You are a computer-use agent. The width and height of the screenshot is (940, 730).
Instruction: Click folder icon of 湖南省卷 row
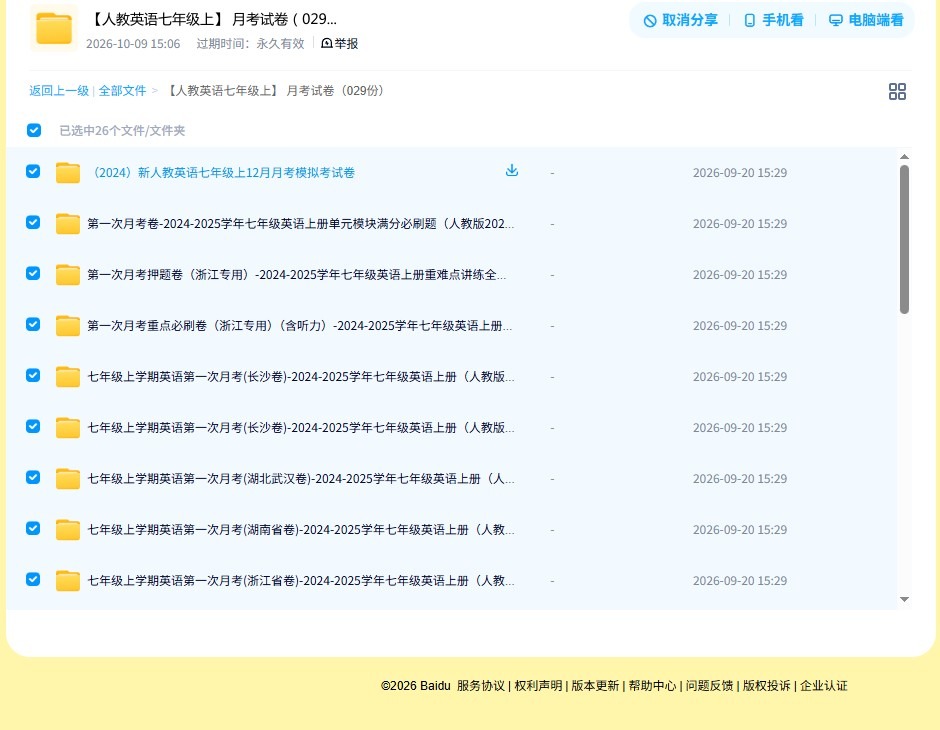click(x=68, y=529)
